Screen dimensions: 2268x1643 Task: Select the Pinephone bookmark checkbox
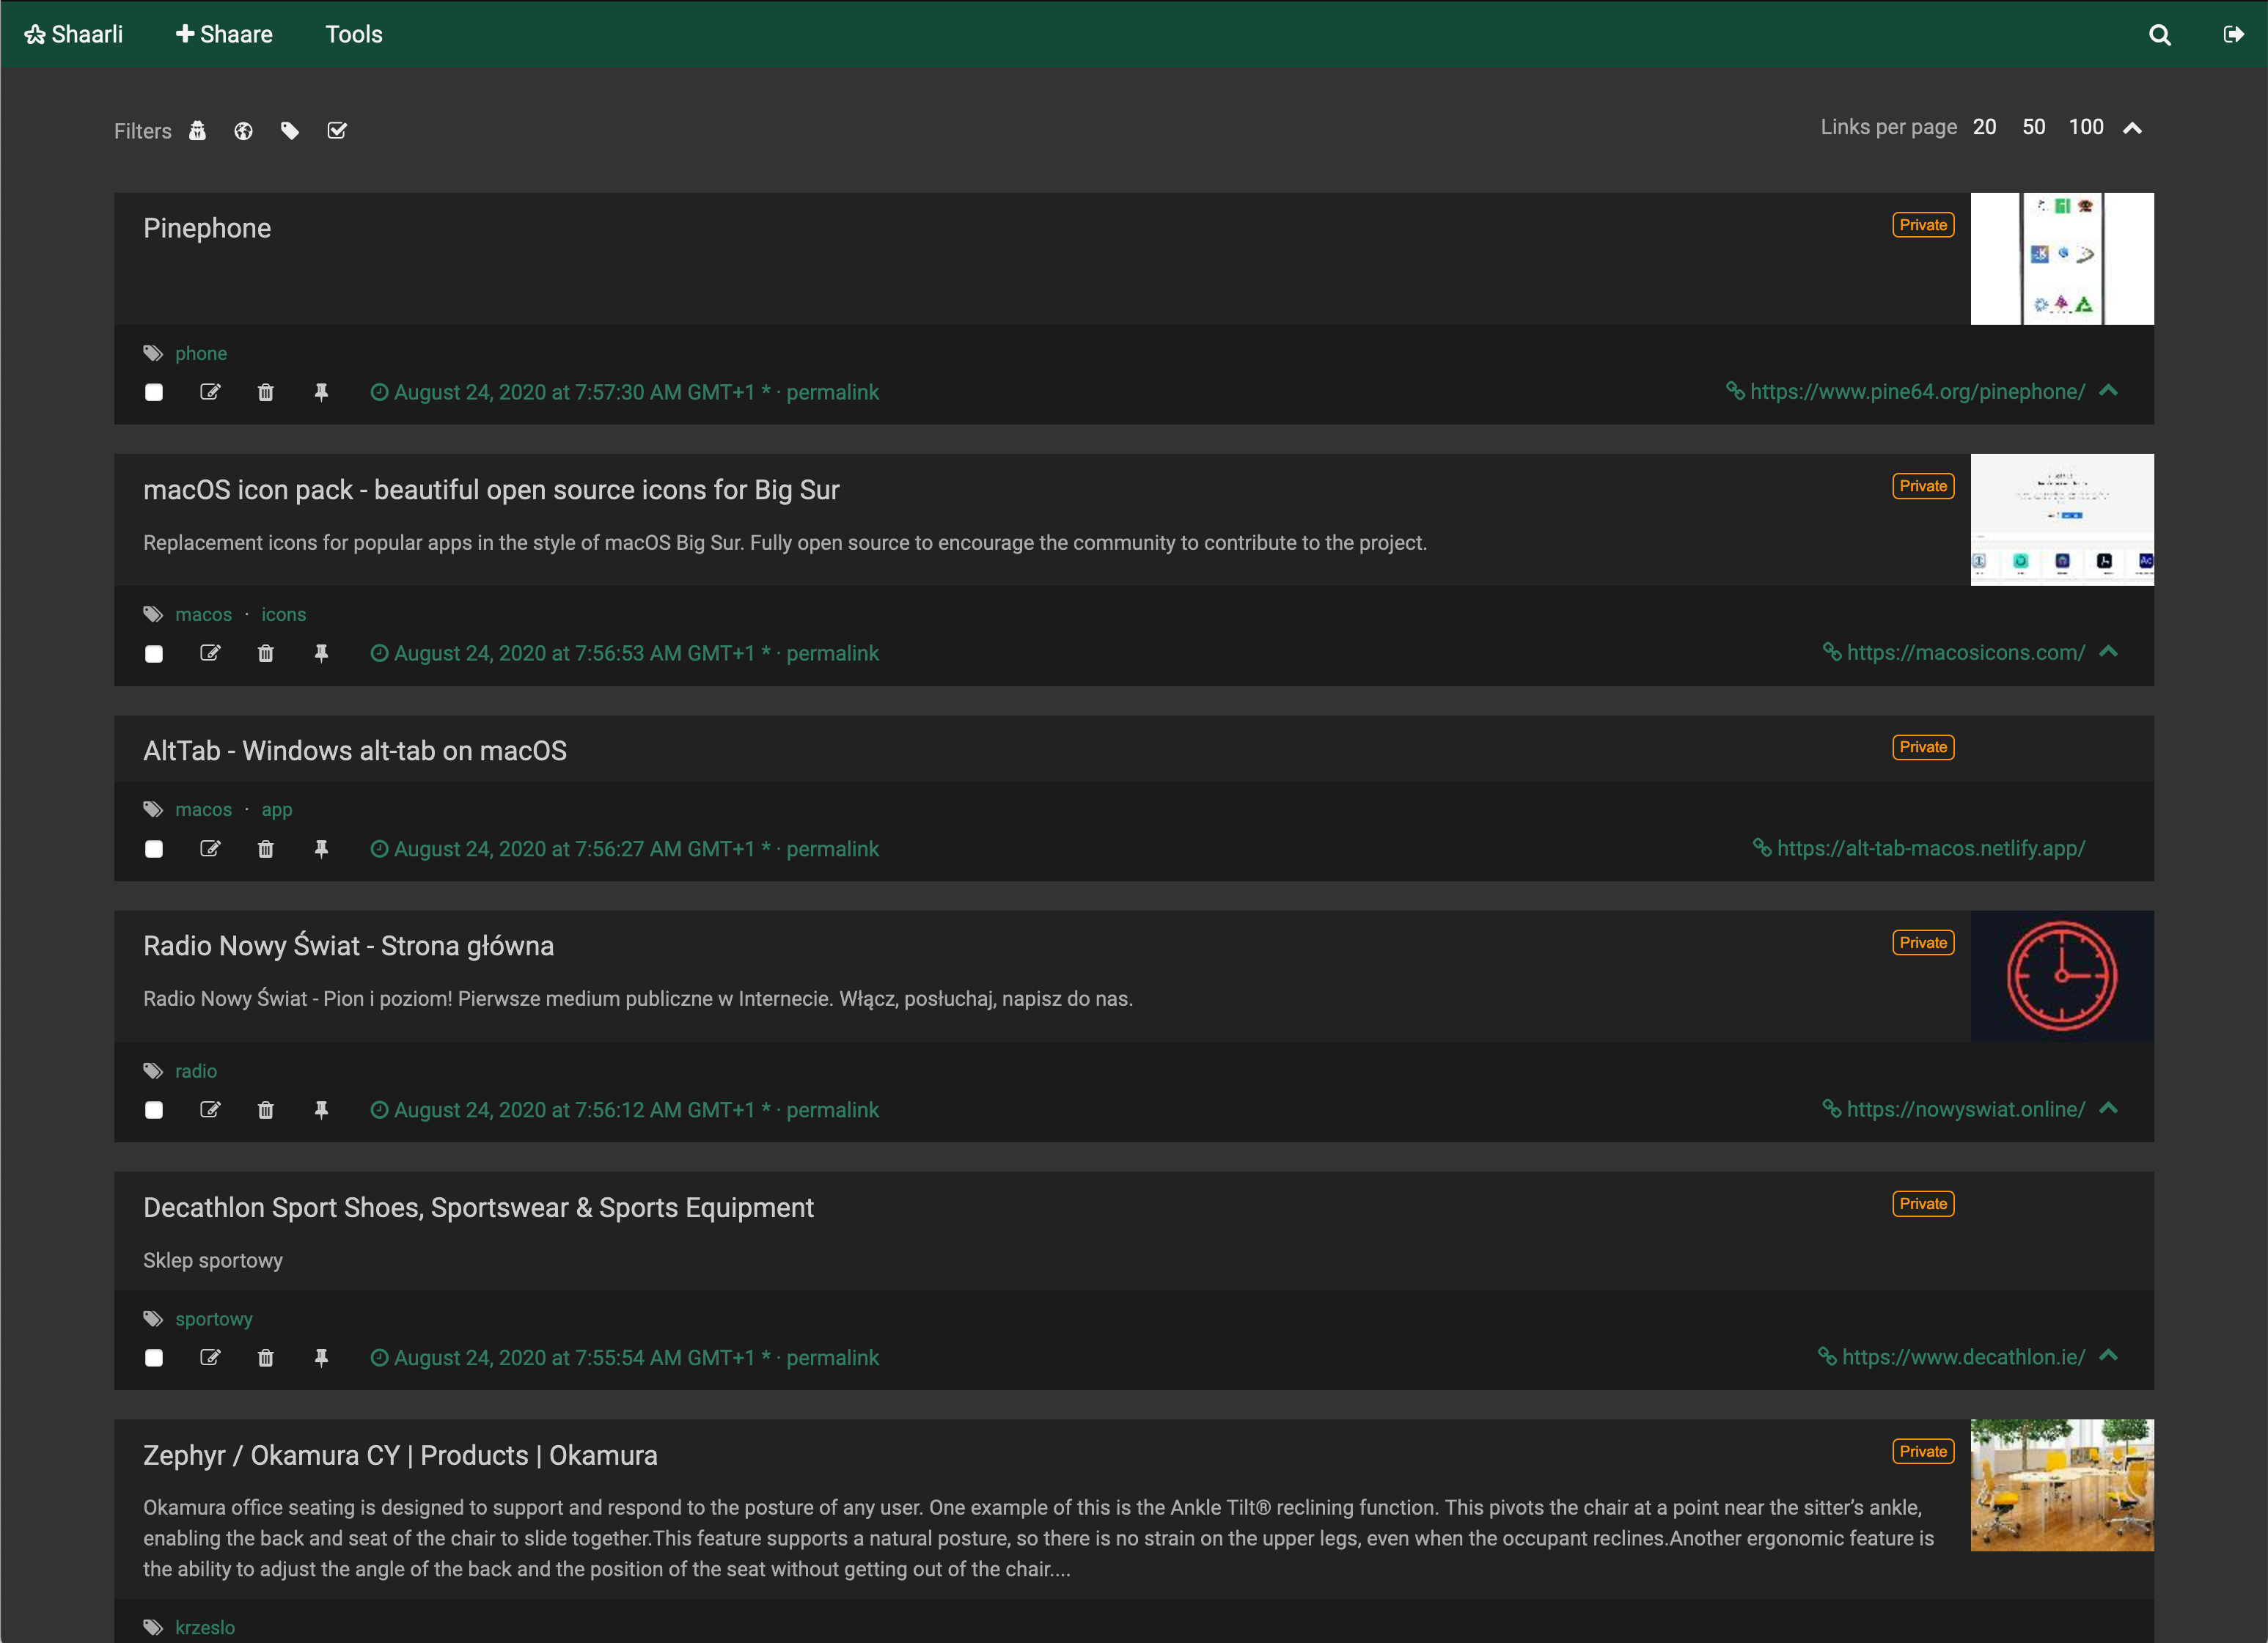[x=154, y=392]
